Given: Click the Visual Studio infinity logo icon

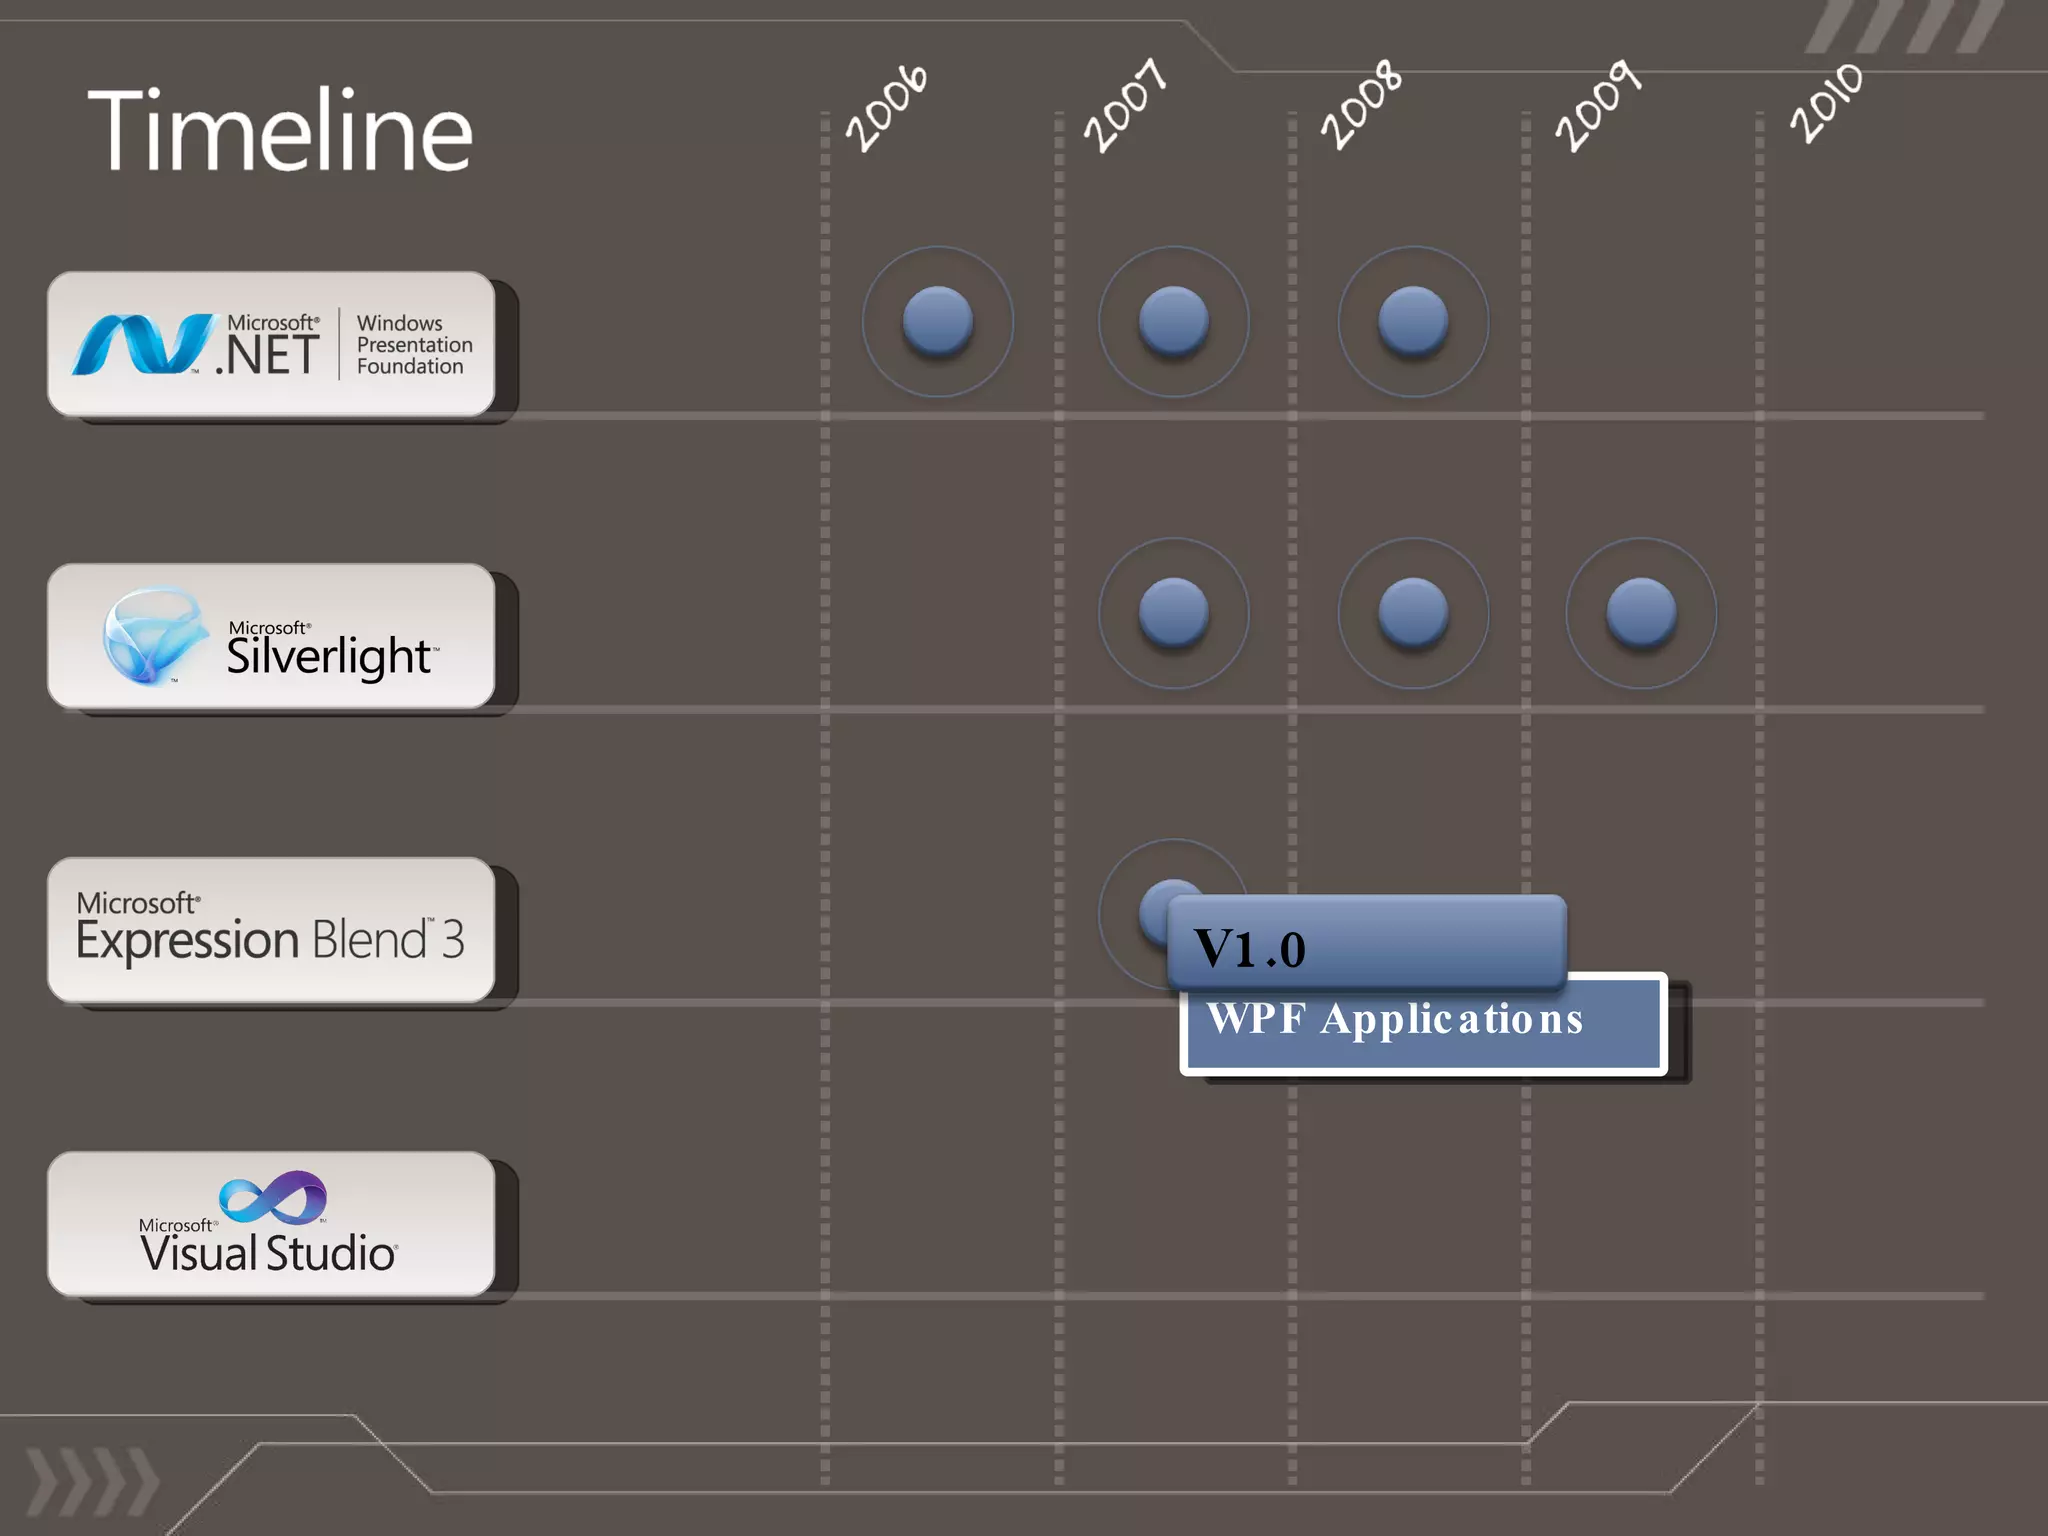Looking at the screenshot, I should pyautogui.click(x=273, y=1197).
